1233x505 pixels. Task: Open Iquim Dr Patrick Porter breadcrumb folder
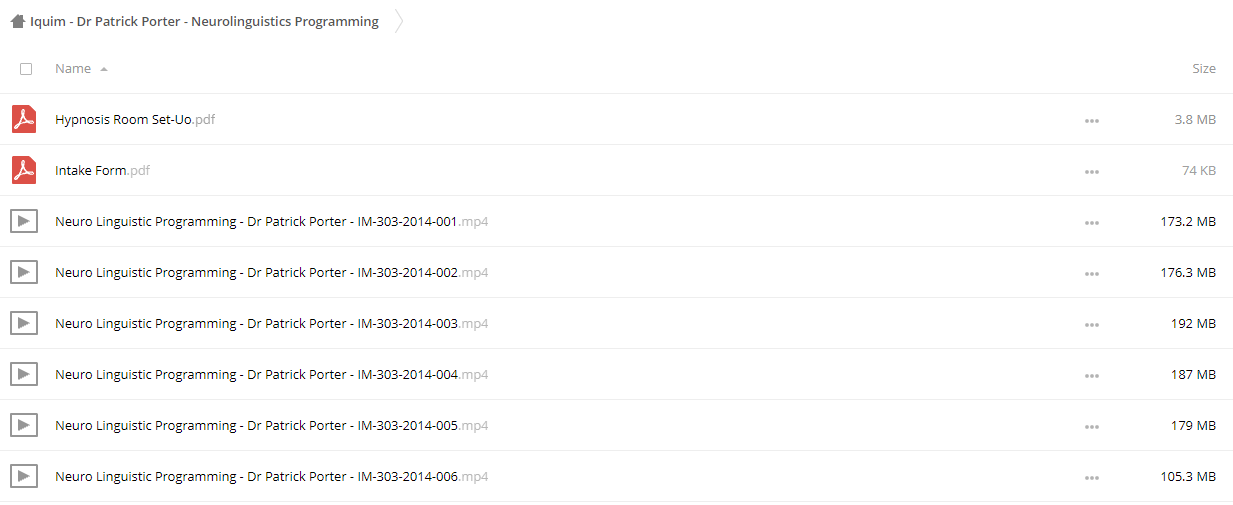[x=204, y=21]
